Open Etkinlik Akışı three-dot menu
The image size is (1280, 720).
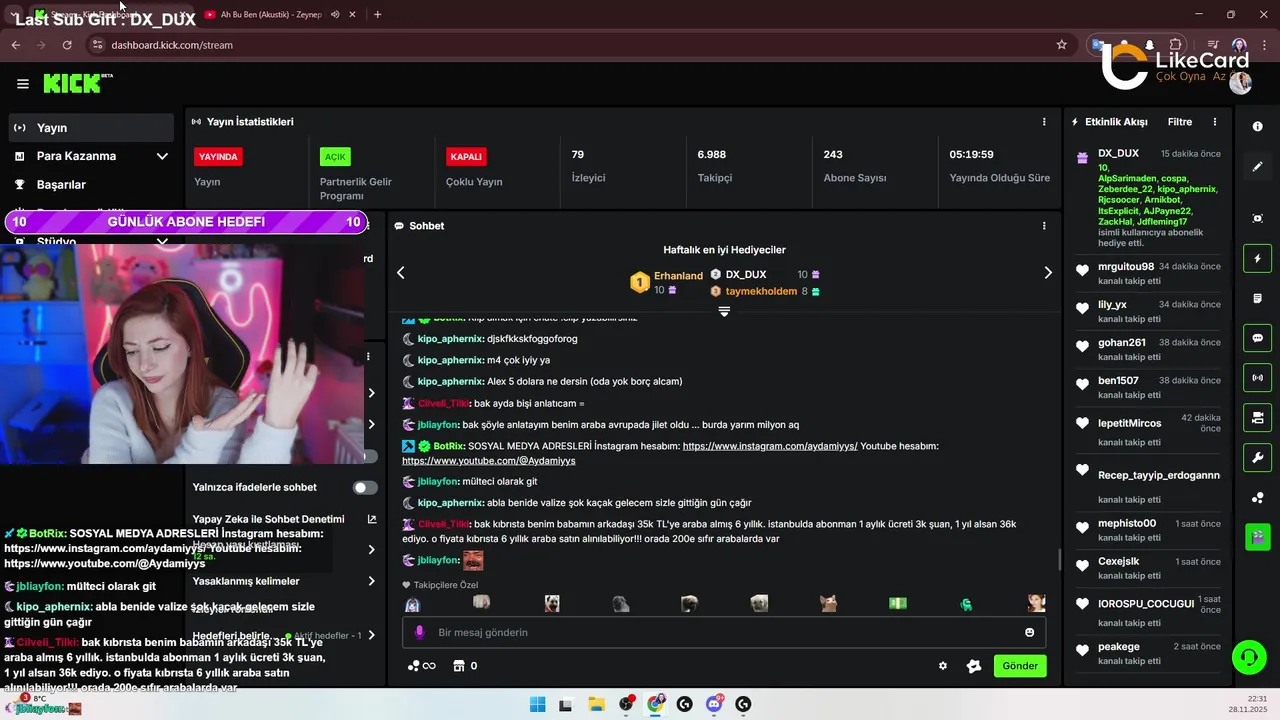pos(1215,122)
